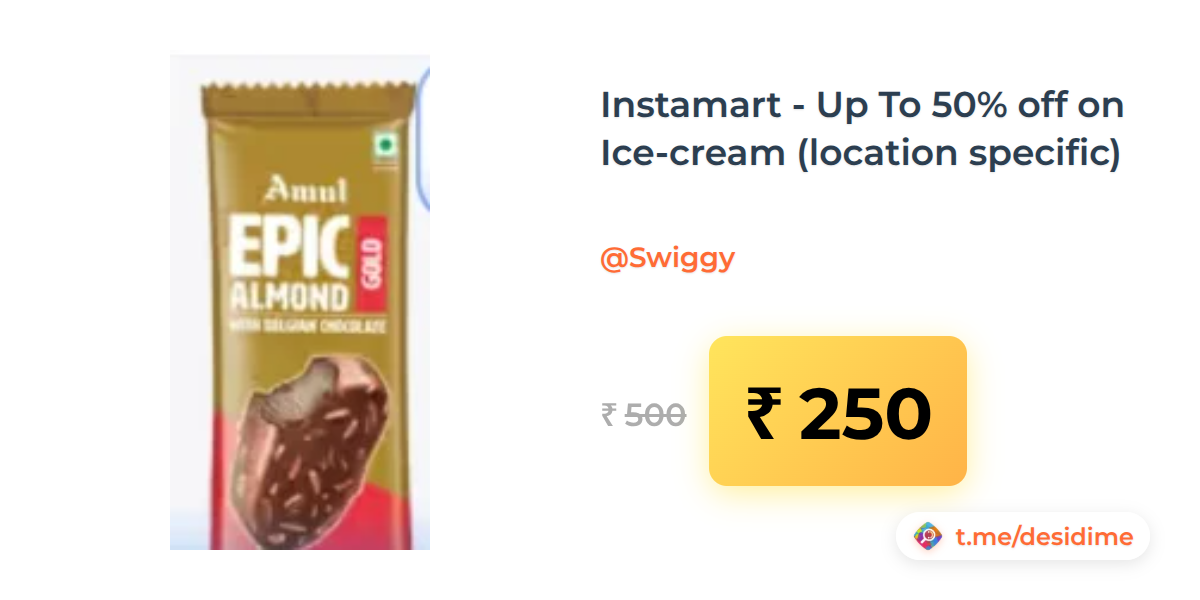Click the large EPIC text on wrapper
Image resolution: width=1200 pixels, height=600 pixels.
coord(290,246)
